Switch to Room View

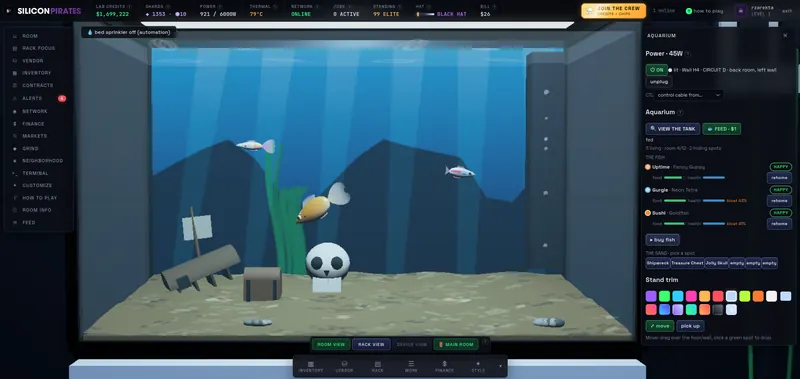(x=331, y=344)
